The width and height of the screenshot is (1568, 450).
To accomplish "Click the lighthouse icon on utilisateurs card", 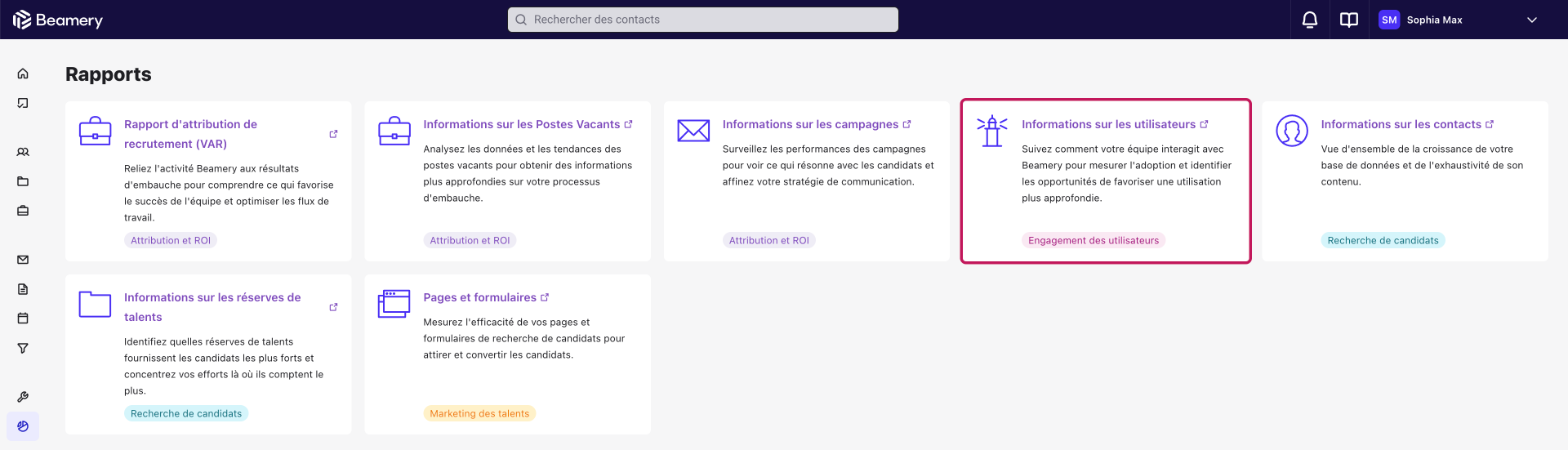I will click(992, 131).
